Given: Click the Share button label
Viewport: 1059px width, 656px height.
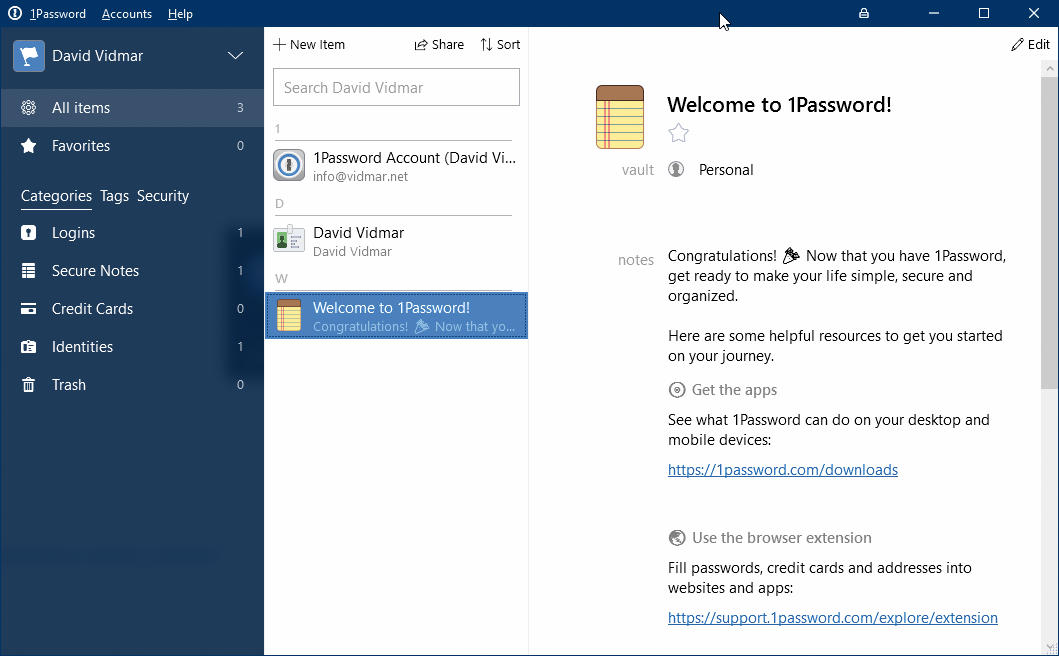Looking at the screenshot, I should coord(448,45).
